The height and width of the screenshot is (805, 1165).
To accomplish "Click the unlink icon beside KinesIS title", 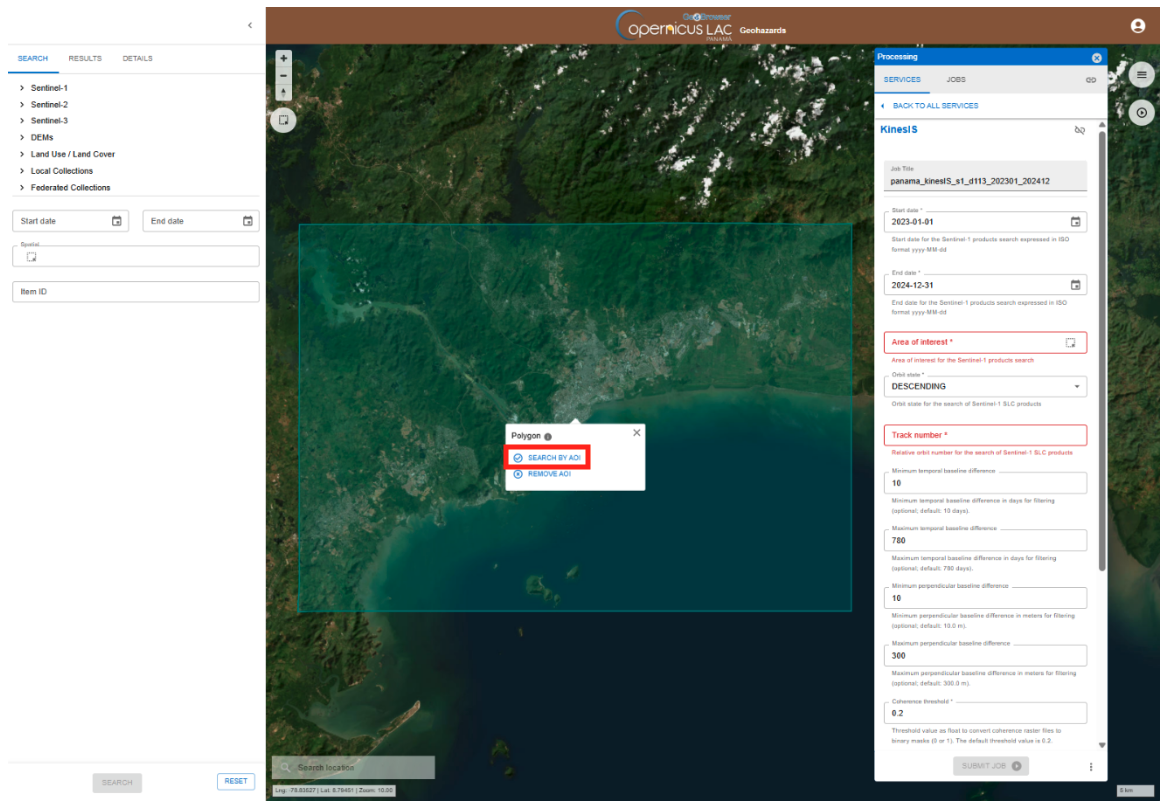I will click(1079, 130).
